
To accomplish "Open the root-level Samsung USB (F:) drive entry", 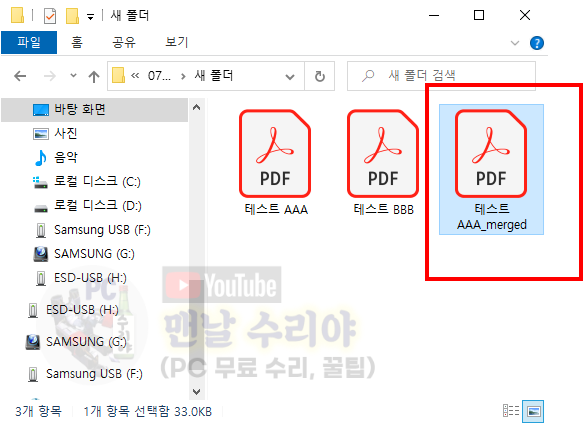I will coord(94,373).
